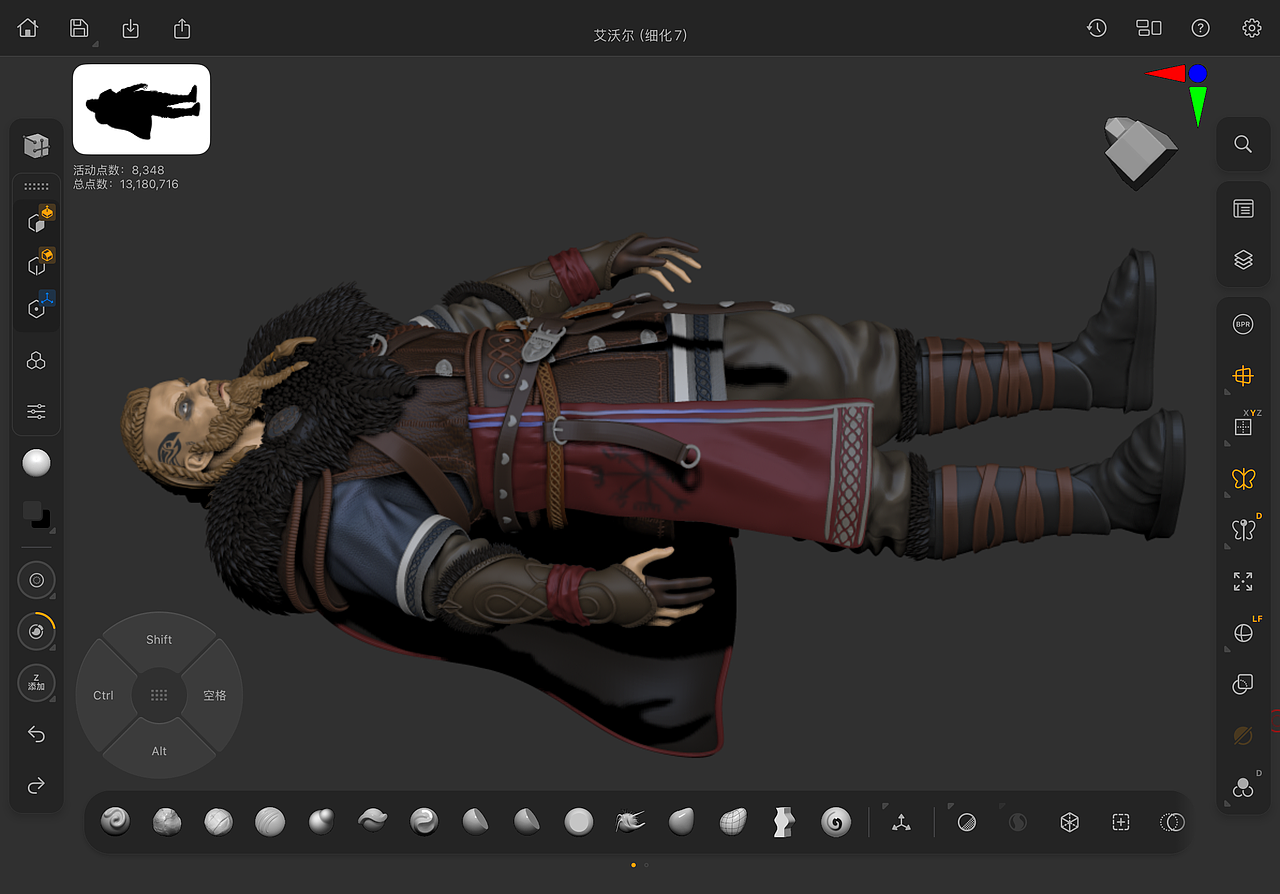Click the blue axis dot
Screen dimensions: 1280x894
1198,73
